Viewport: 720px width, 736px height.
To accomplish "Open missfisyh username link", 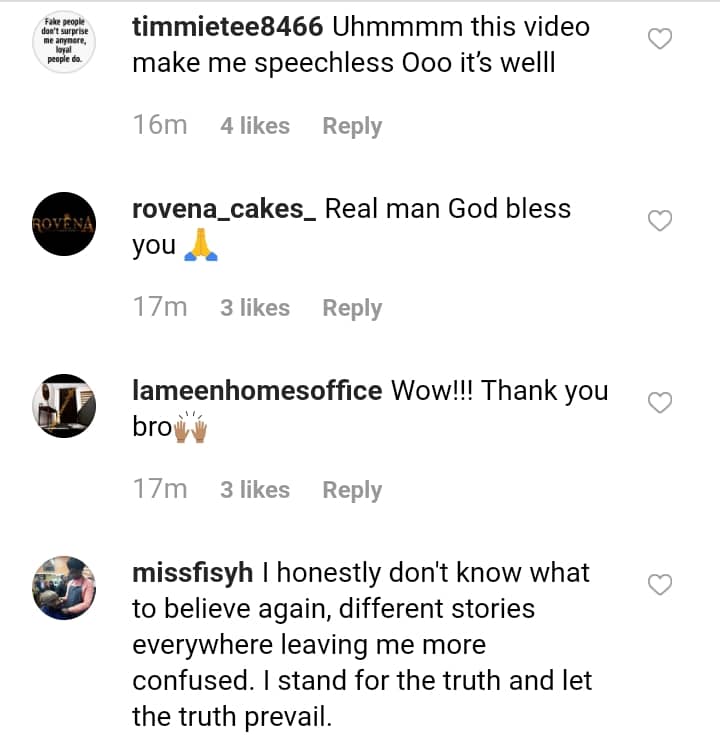I will click(x=196, y=573).
